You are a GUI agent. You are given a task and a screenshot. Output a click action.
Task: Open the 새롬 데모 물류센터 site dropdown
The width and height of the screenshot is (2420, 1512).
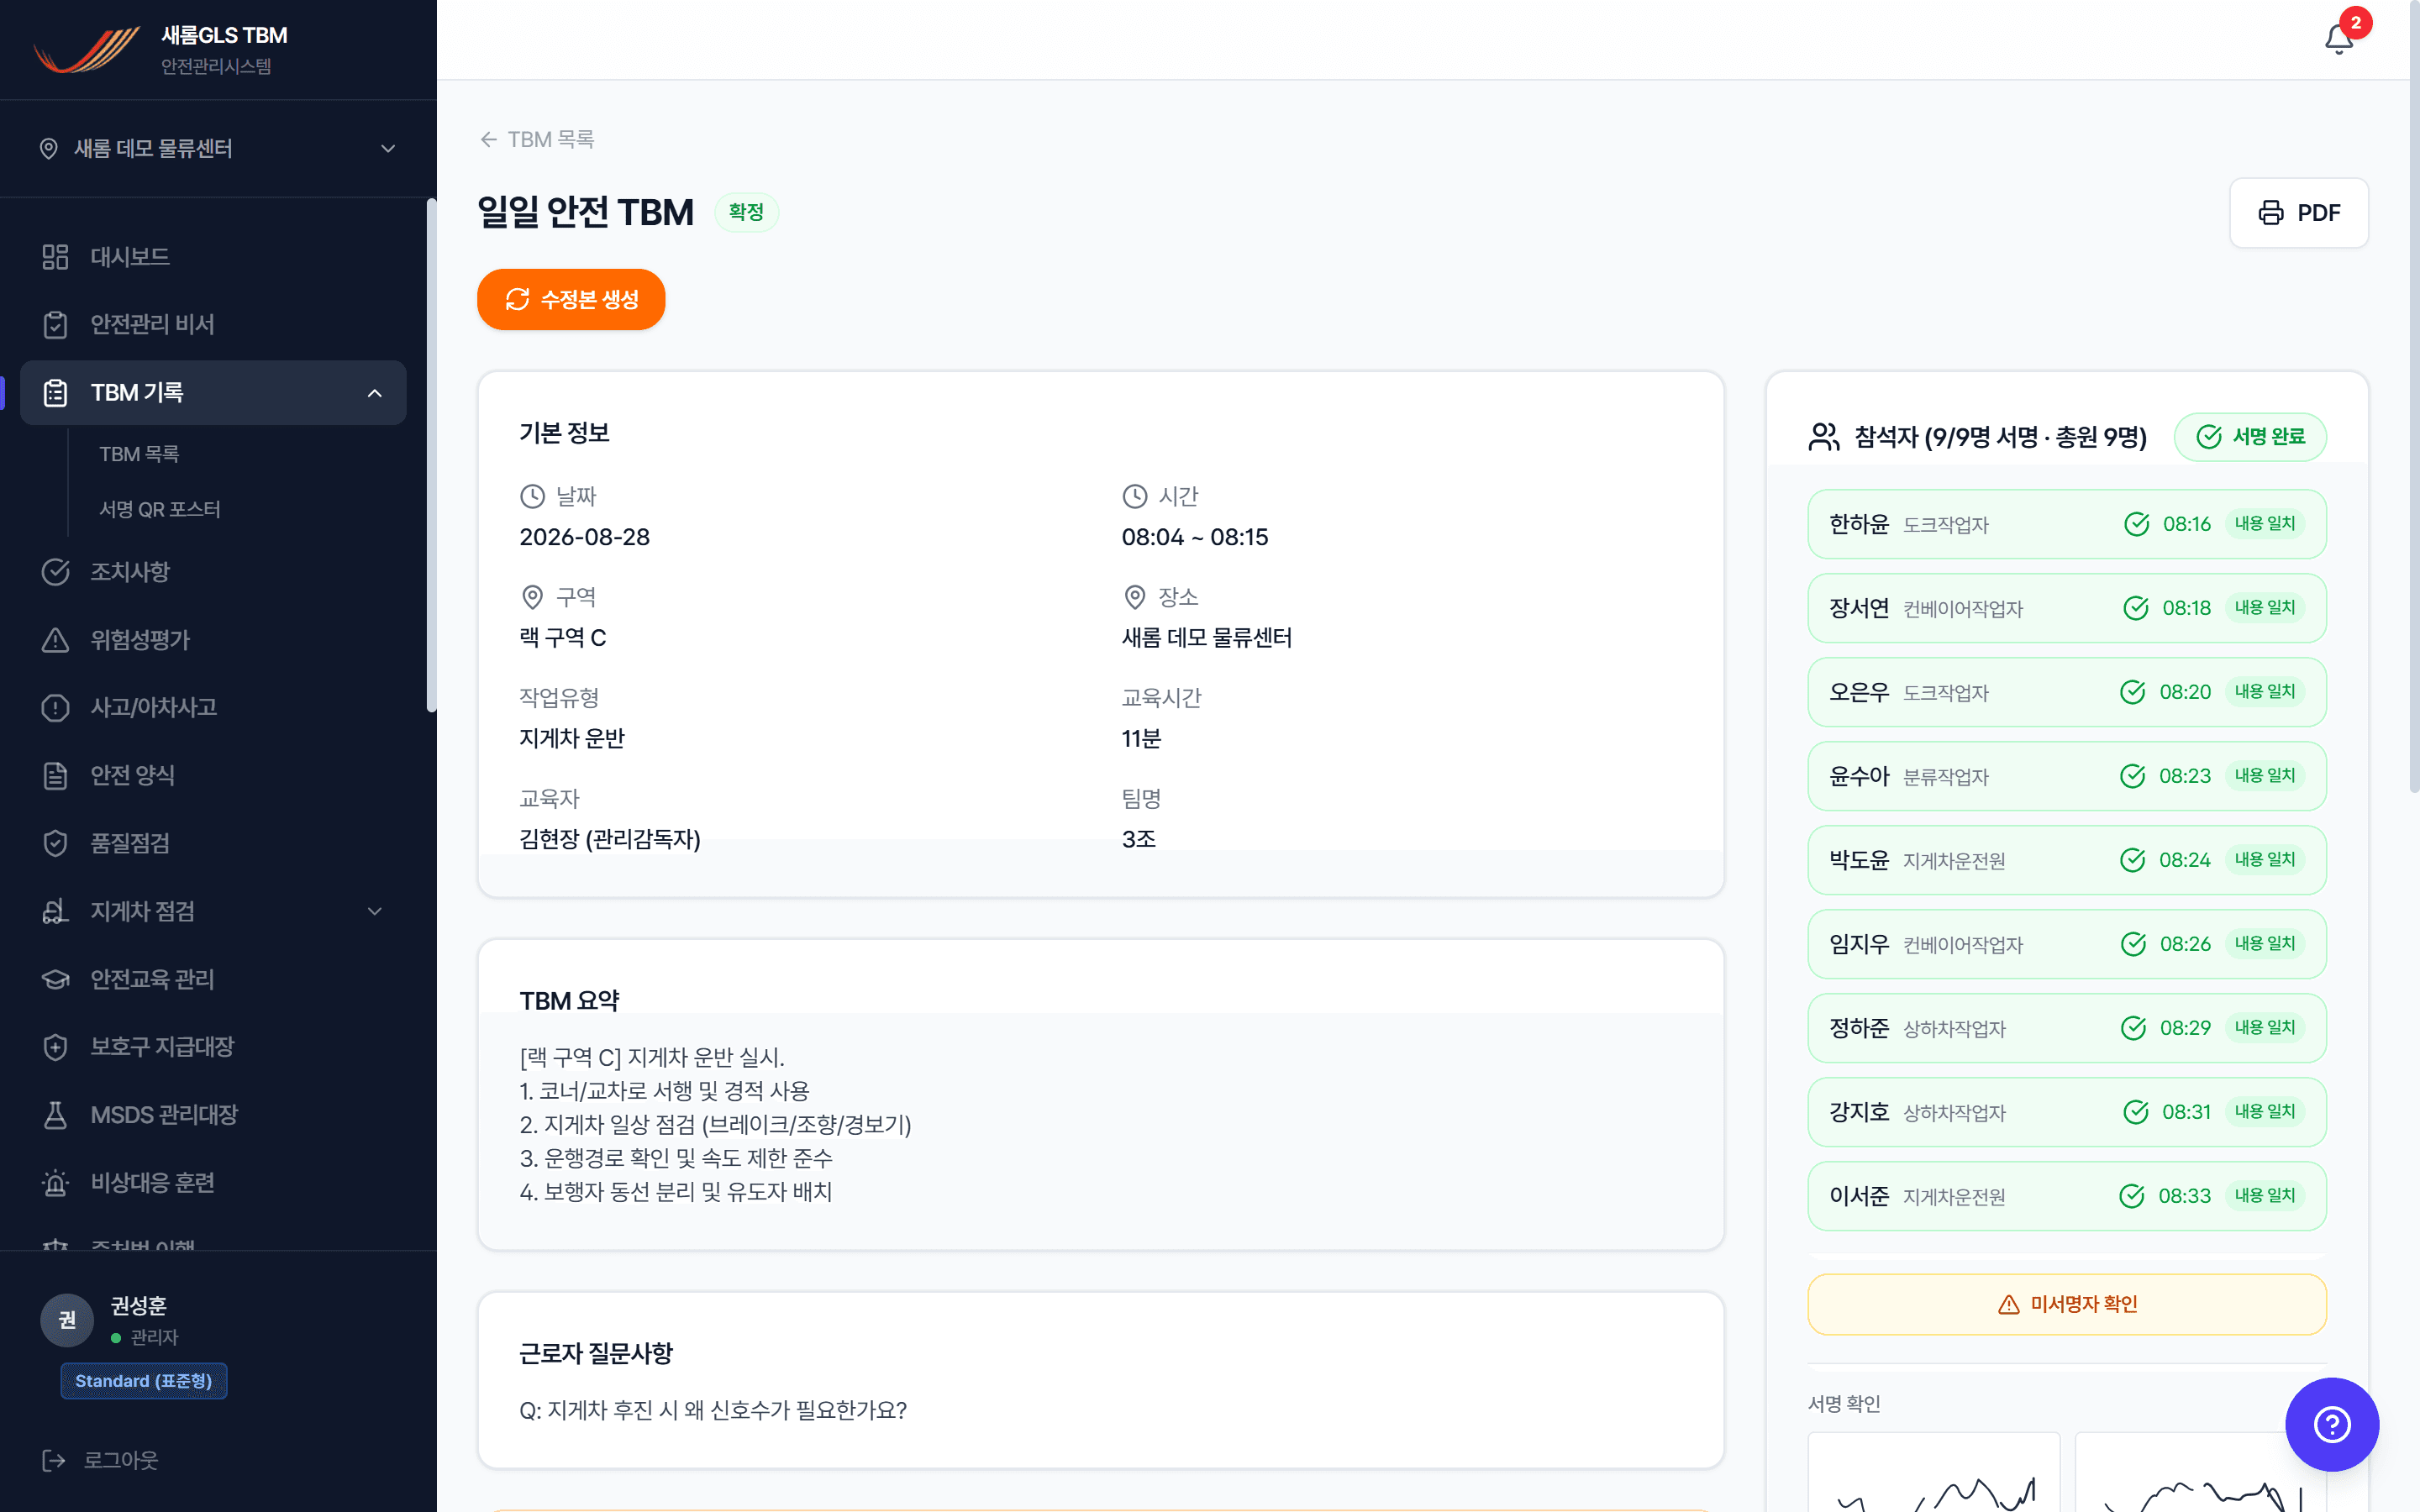pyautogui.click(x=218, y=148)
